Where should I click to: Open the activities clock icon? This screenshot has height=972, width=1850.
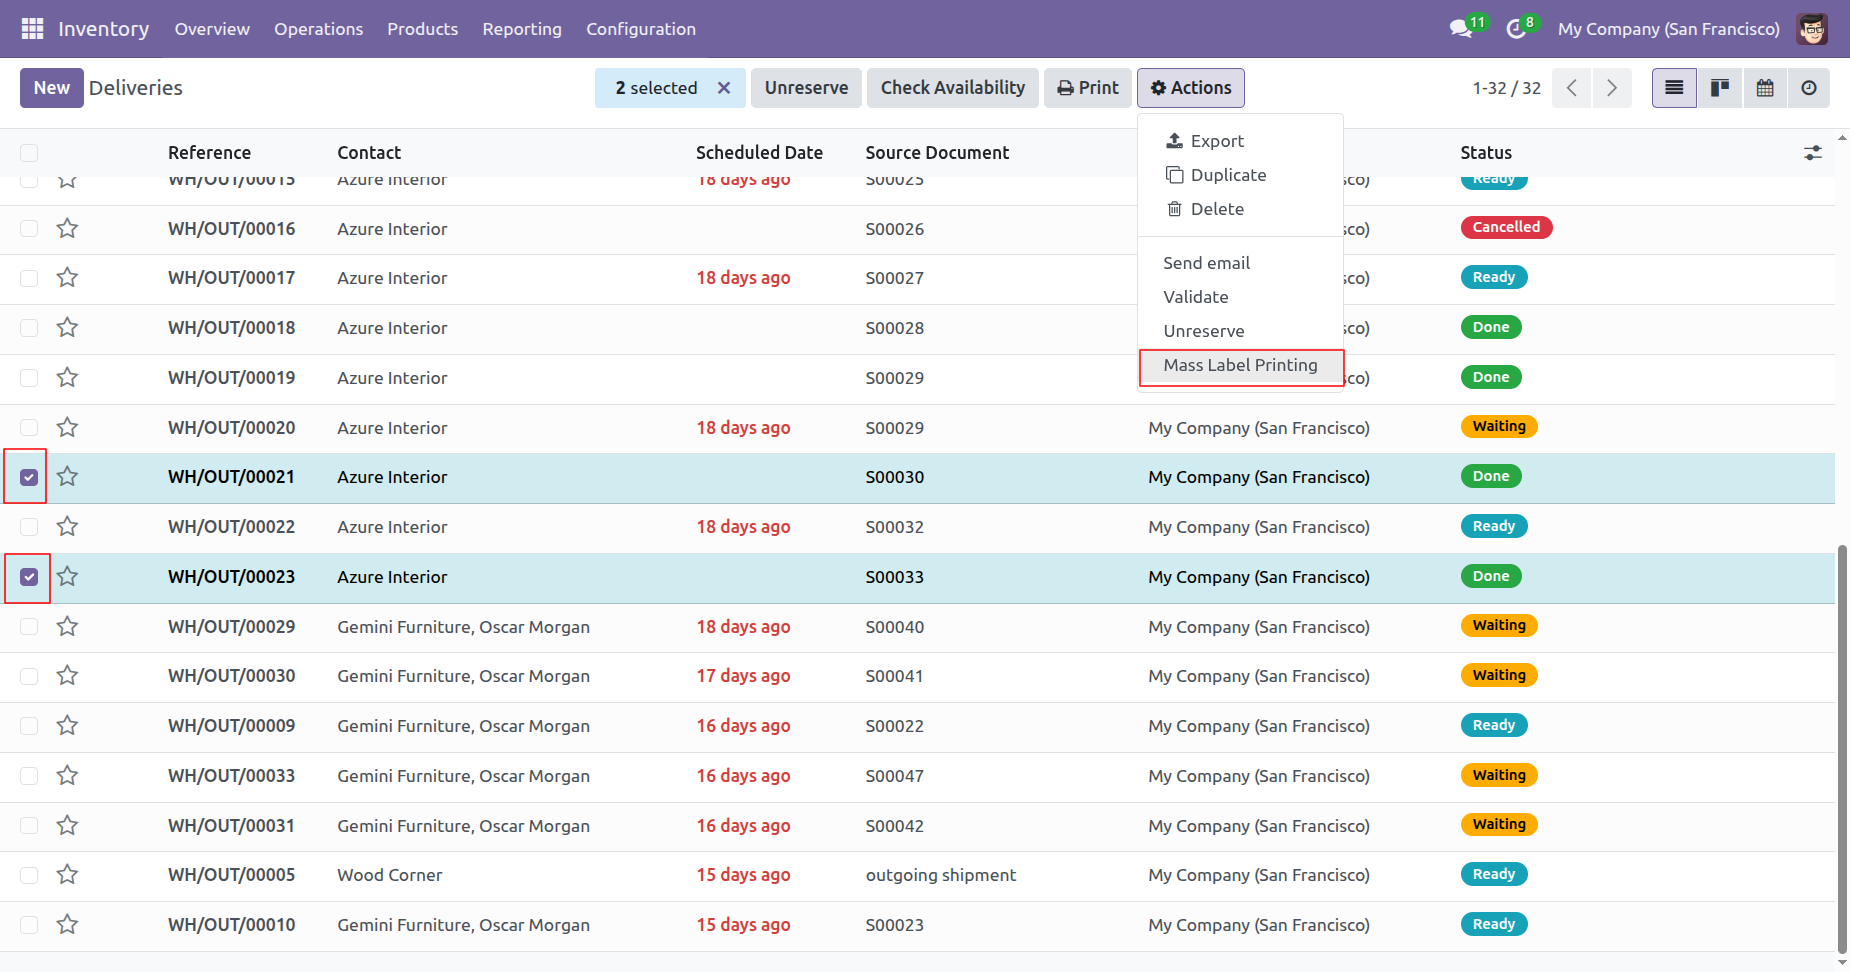pos(1516,29)
